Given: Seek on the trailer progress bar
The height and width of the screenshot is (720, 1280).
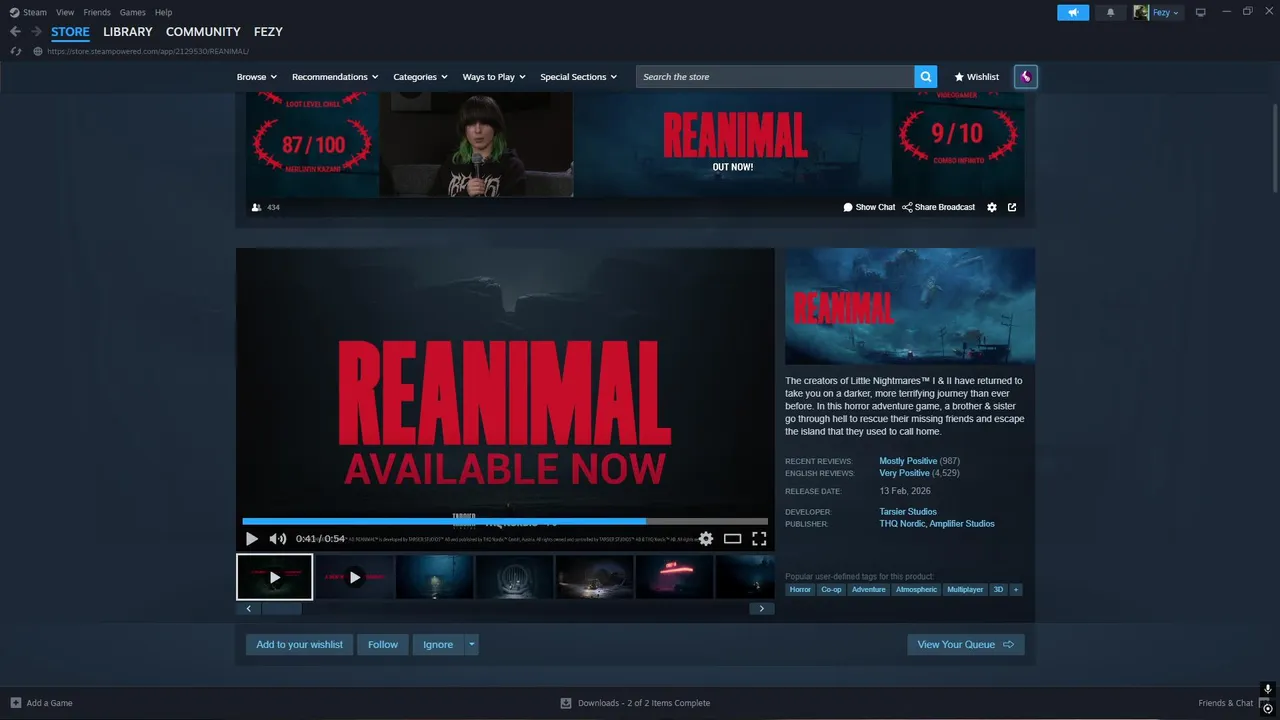Looking at the screenshot, I should tap(505, 521).
